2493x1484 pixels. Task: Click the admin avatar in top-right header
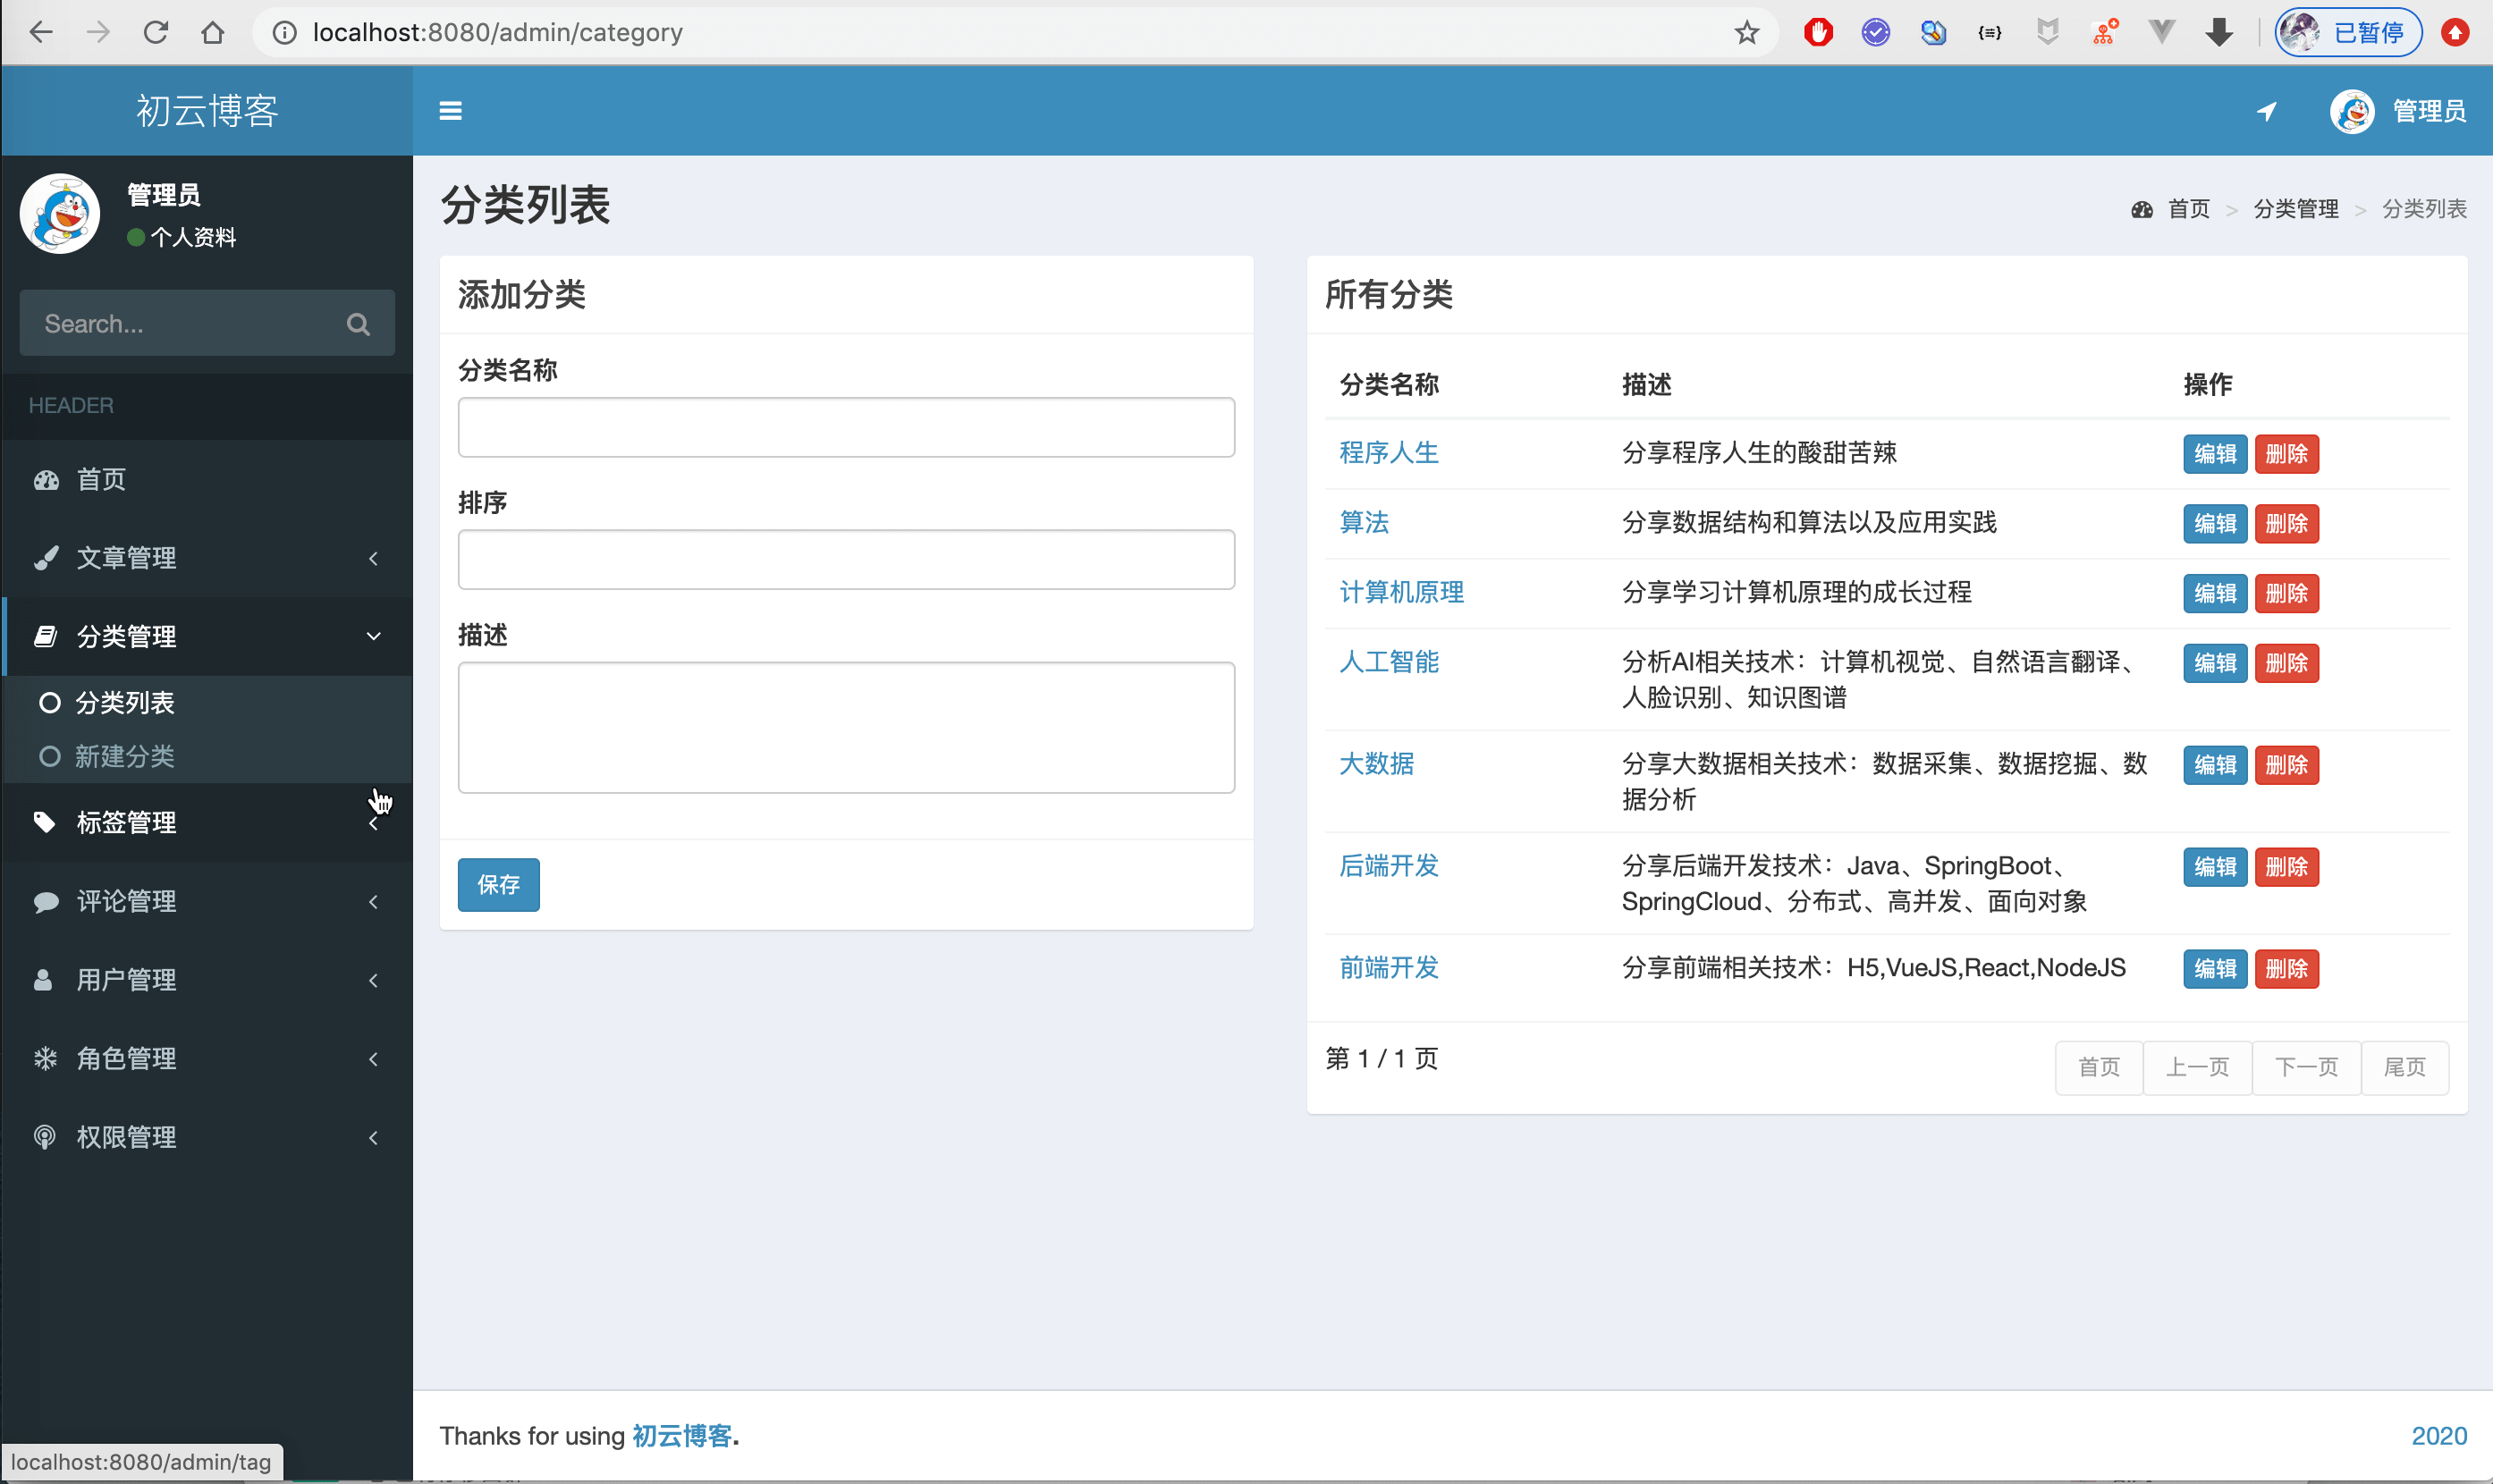pyautogui.click(x=2351, y=111)
